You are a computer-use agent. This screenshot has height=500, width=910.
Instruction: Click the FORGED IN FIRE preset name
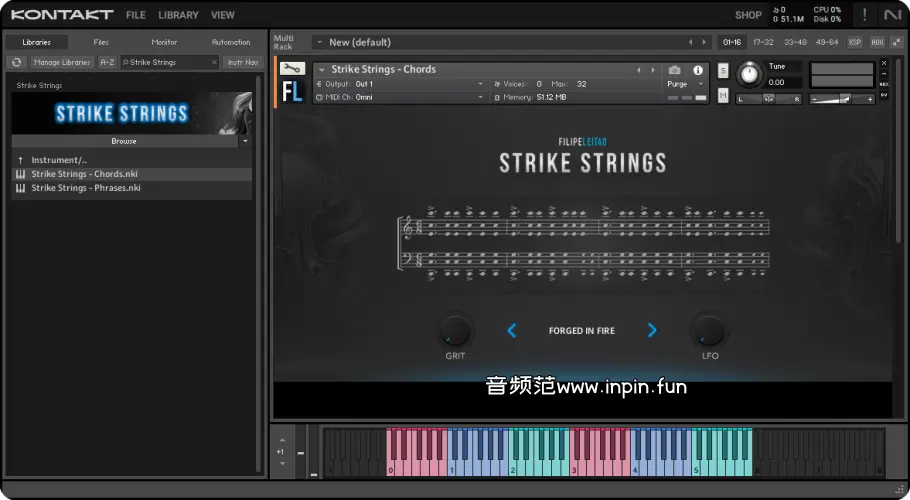tap(582, 331)
